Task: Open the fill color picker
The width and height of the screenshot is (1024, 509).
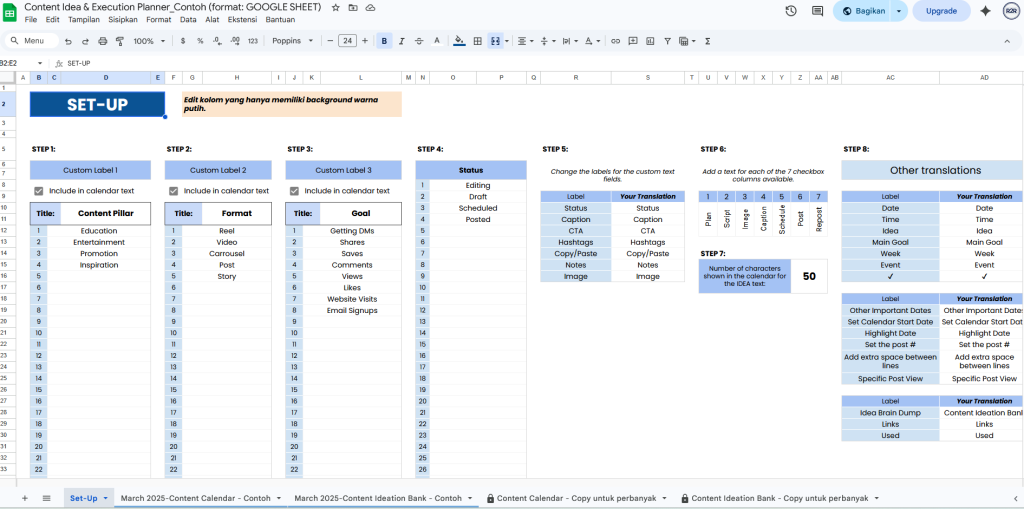Action: (x=459, y=41)
